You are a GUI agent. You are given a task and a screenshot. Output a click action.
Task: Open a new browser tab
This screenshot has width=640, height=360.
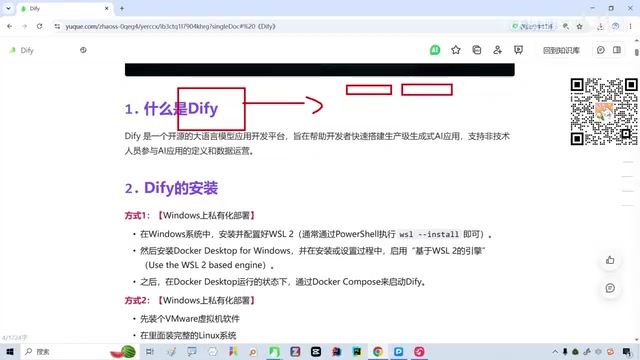coord(122,8)
